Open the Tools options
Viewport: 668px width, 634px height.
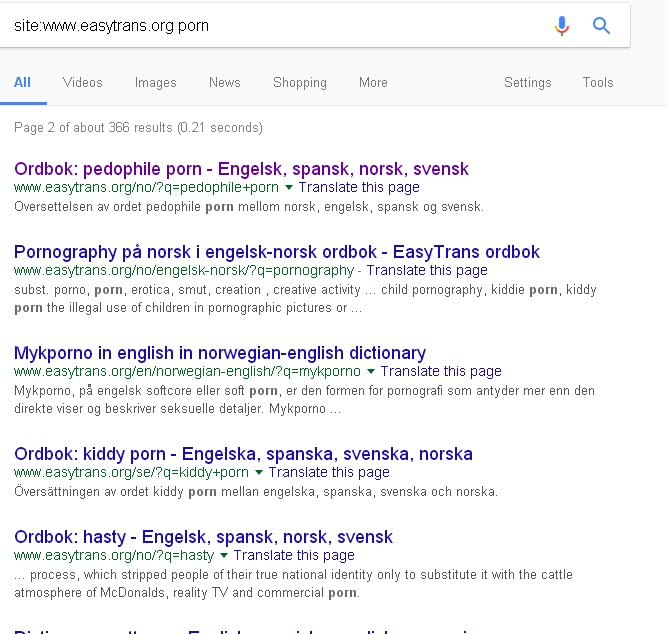click(x=598, y=82)
